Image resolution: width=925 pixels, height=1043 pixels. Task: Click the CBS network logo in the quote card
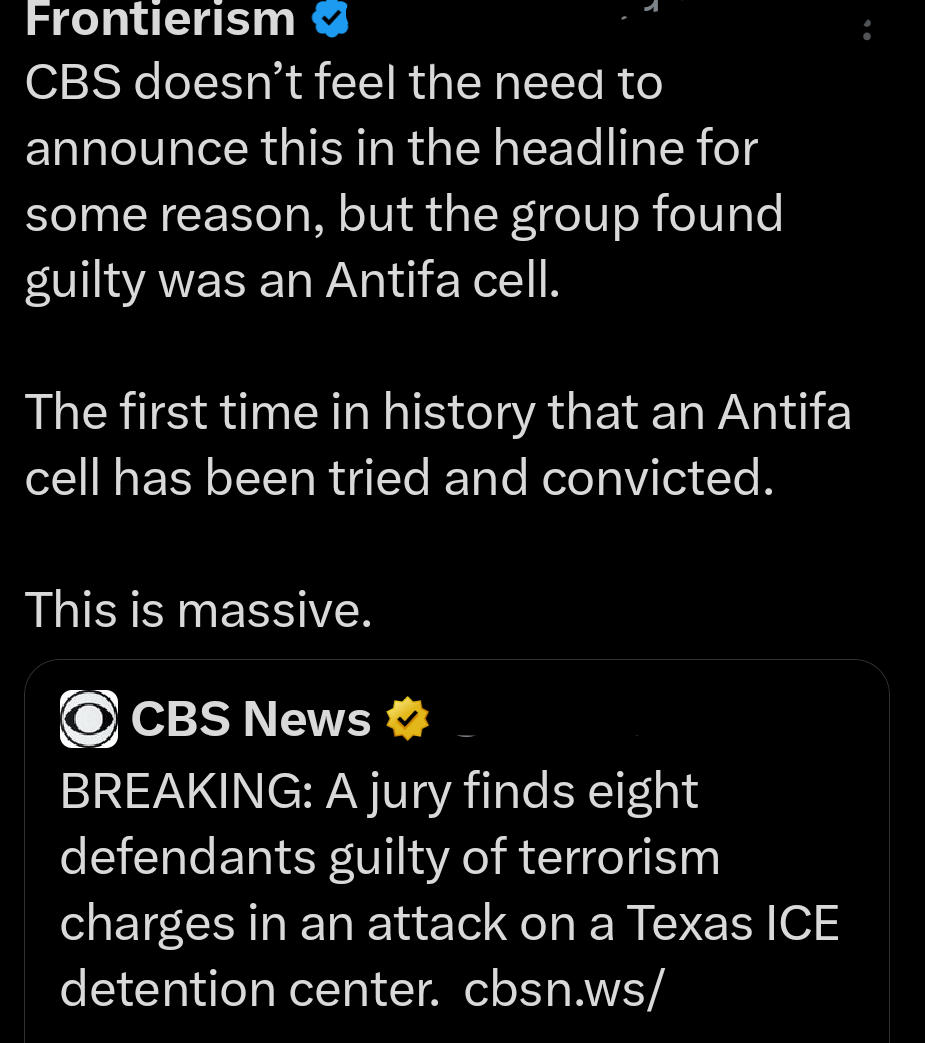[x=89, y=718]
